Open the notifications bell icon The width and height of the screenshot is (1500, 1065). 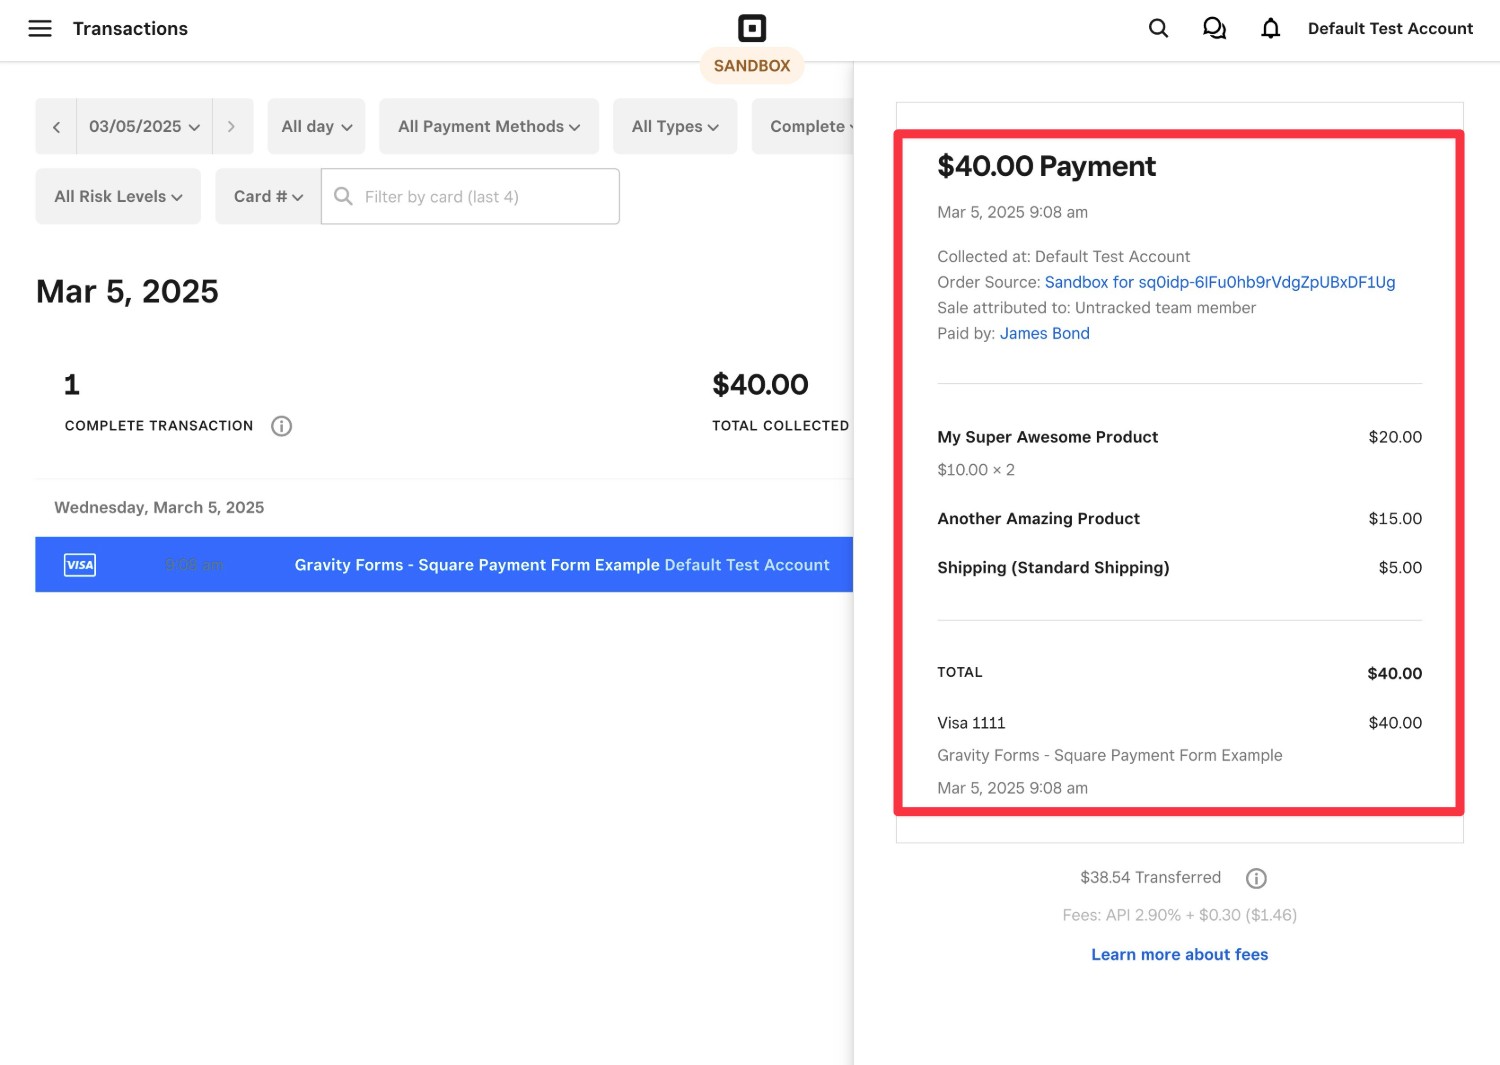pyautogui.click(x=1270, y=28)
